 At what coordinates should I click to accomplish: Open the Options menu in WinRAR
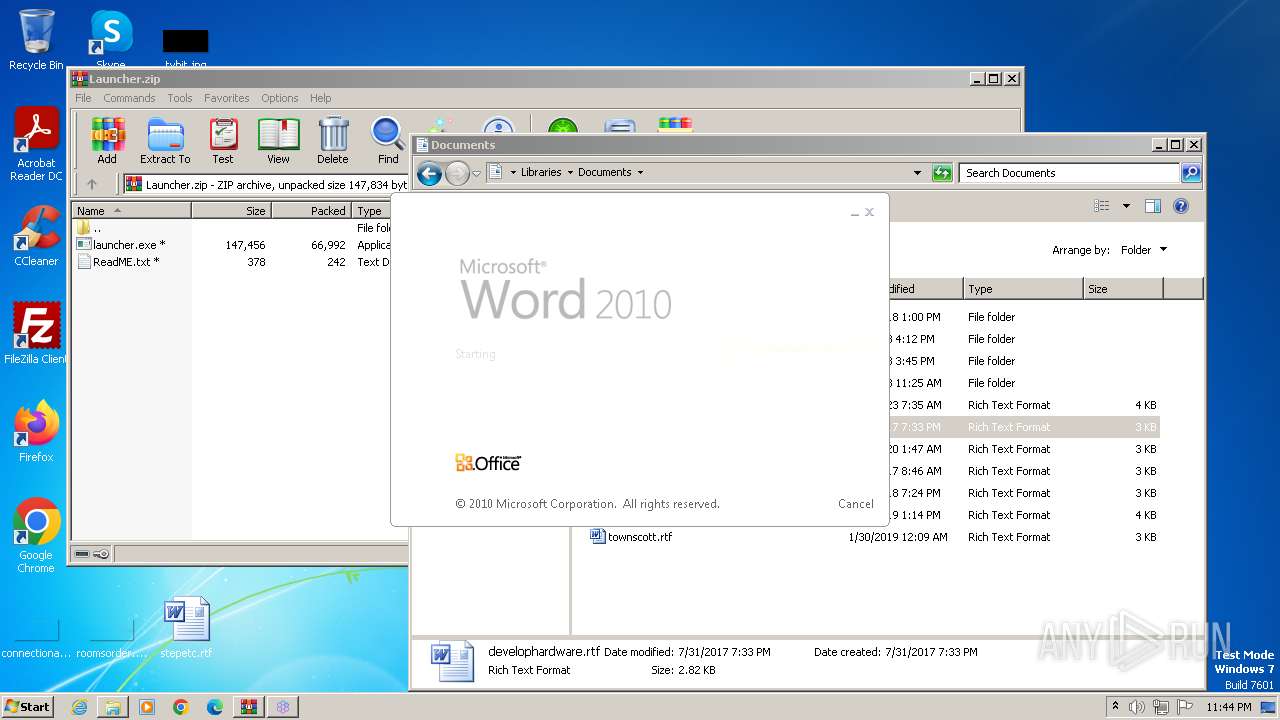pyautogui.click(x=280, y=98)
